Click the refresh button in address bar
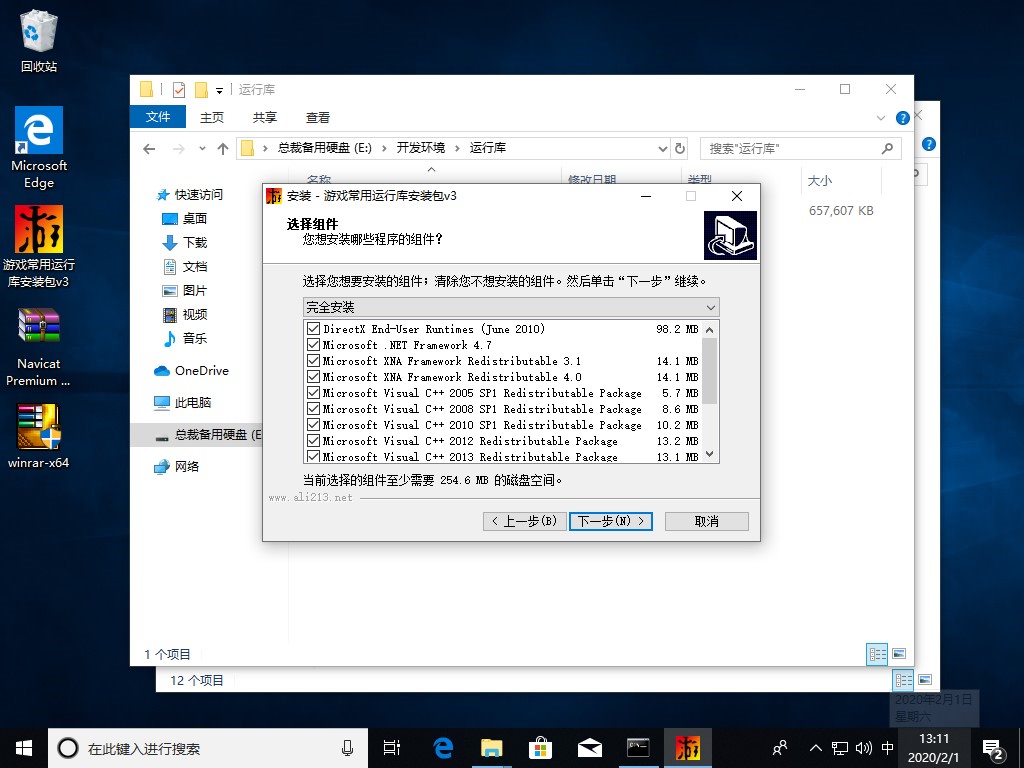 tap(680, 148)
